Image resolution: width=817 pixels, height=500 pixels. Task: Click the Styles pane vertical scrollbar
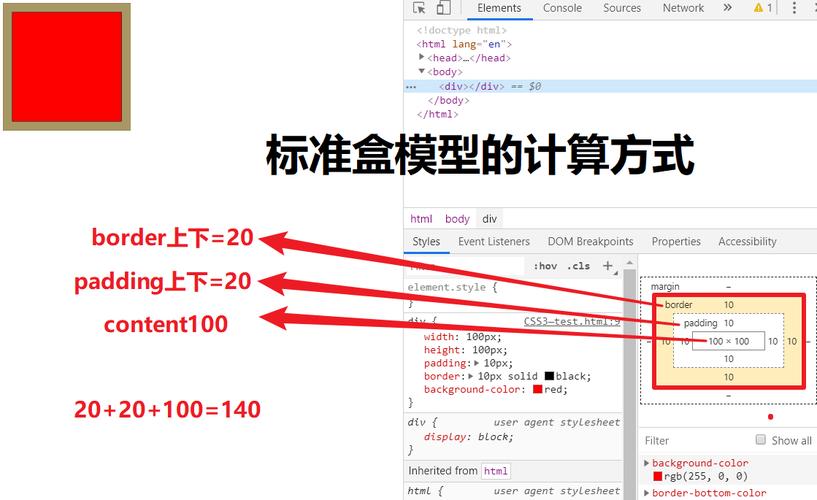coord(629,385)
